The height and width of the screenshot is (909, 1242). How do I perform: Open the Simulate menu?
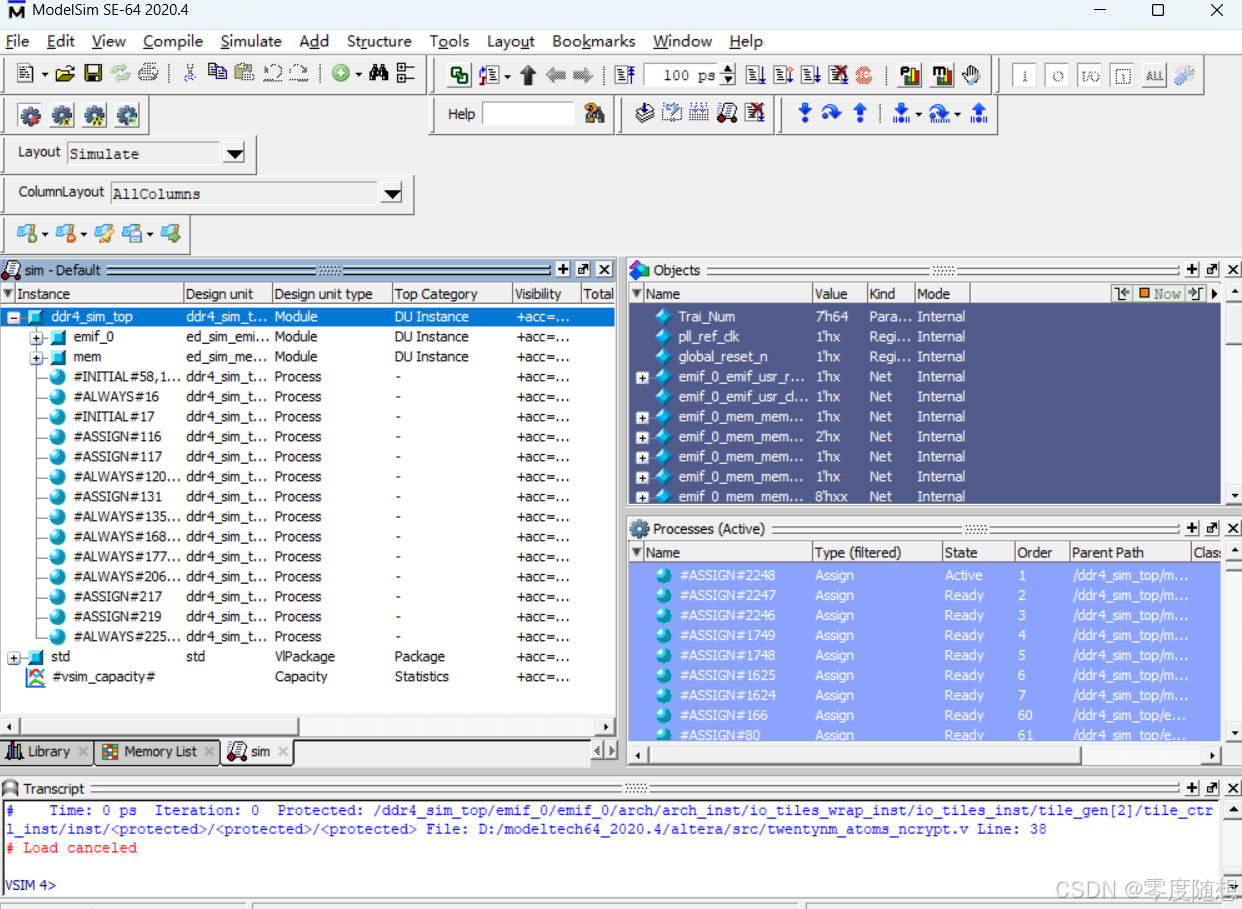click(x=251, y=41)
